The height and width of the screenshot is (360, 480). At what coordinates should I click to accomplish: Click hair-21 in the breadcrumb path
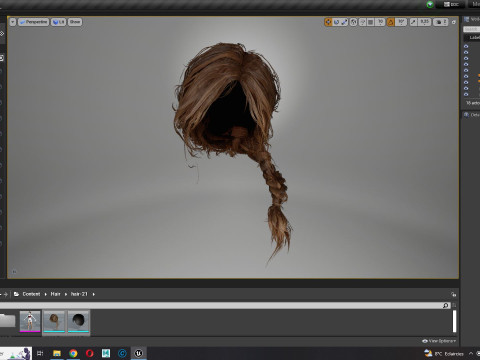79,294
